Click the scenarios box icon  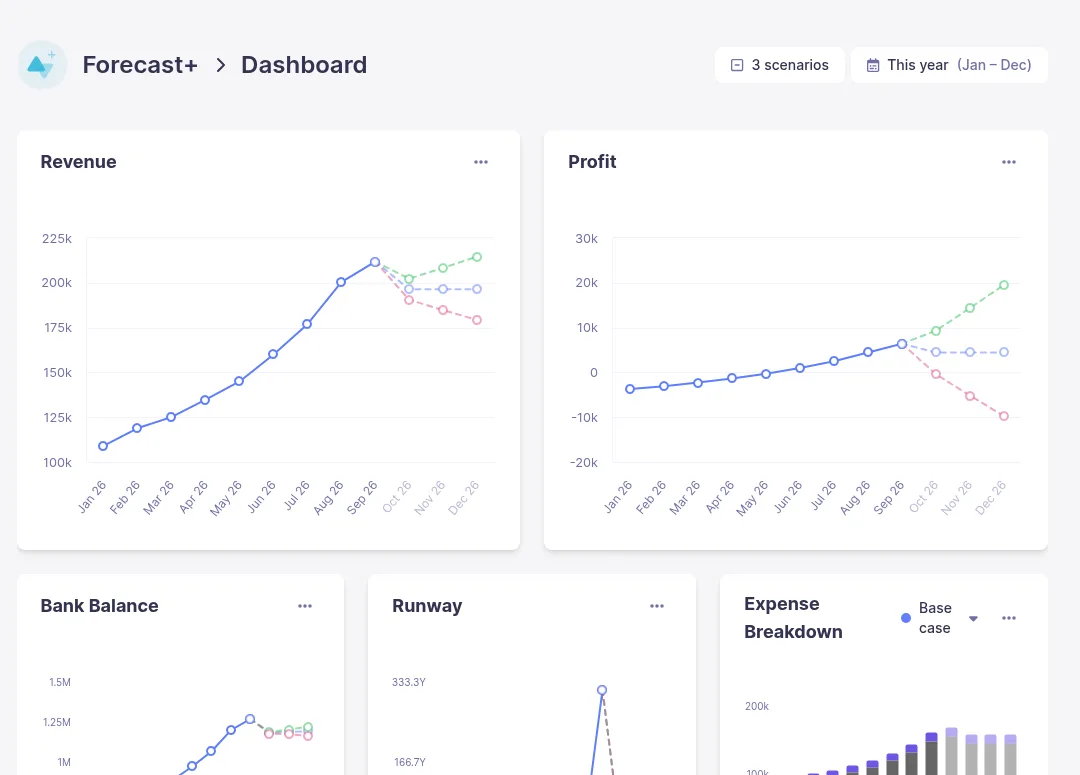click(x=737, y=65)
